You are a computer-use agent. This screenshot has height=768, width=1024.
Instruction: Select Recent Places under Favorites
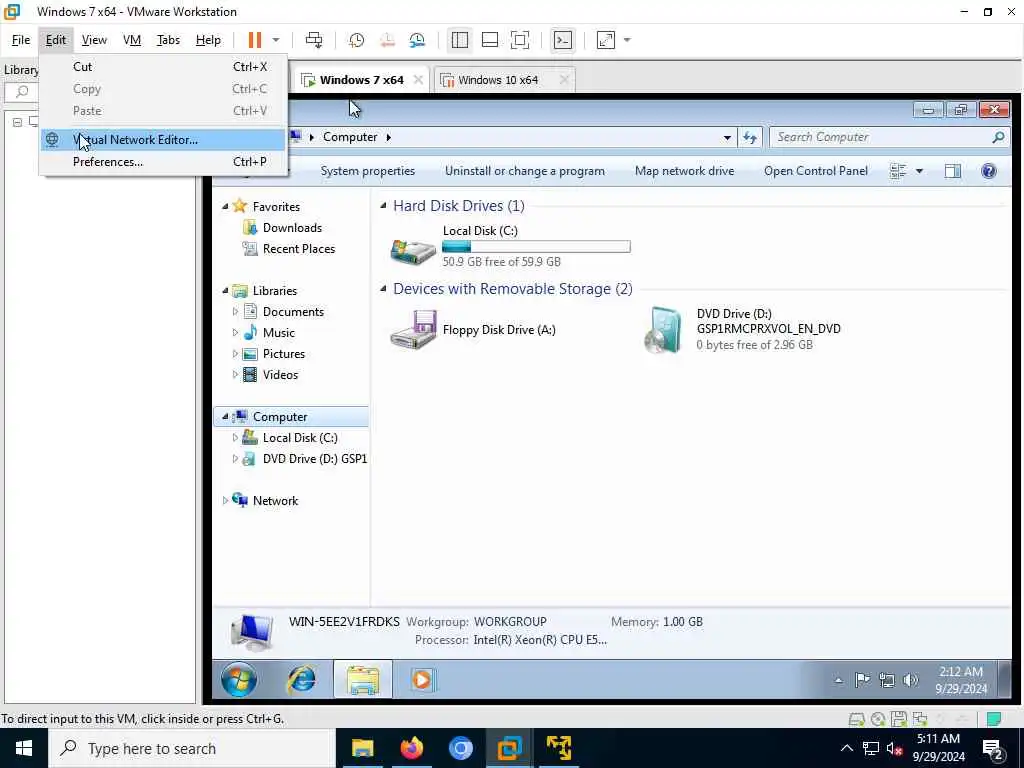coord(298,249)
